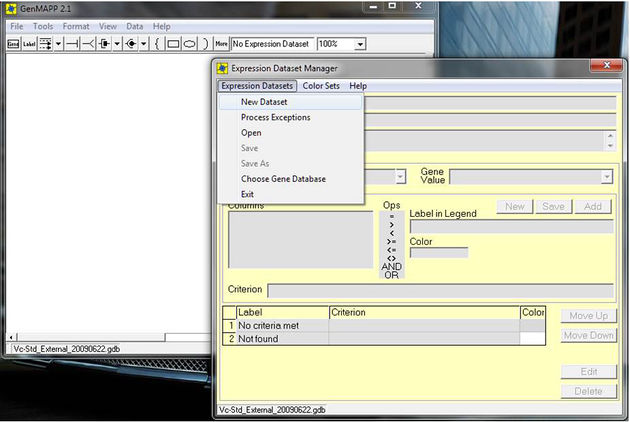Insert the not-equal operator from Ops
Image resolution: width=630 pixels, height=422 pixels.
coord(392,258)
